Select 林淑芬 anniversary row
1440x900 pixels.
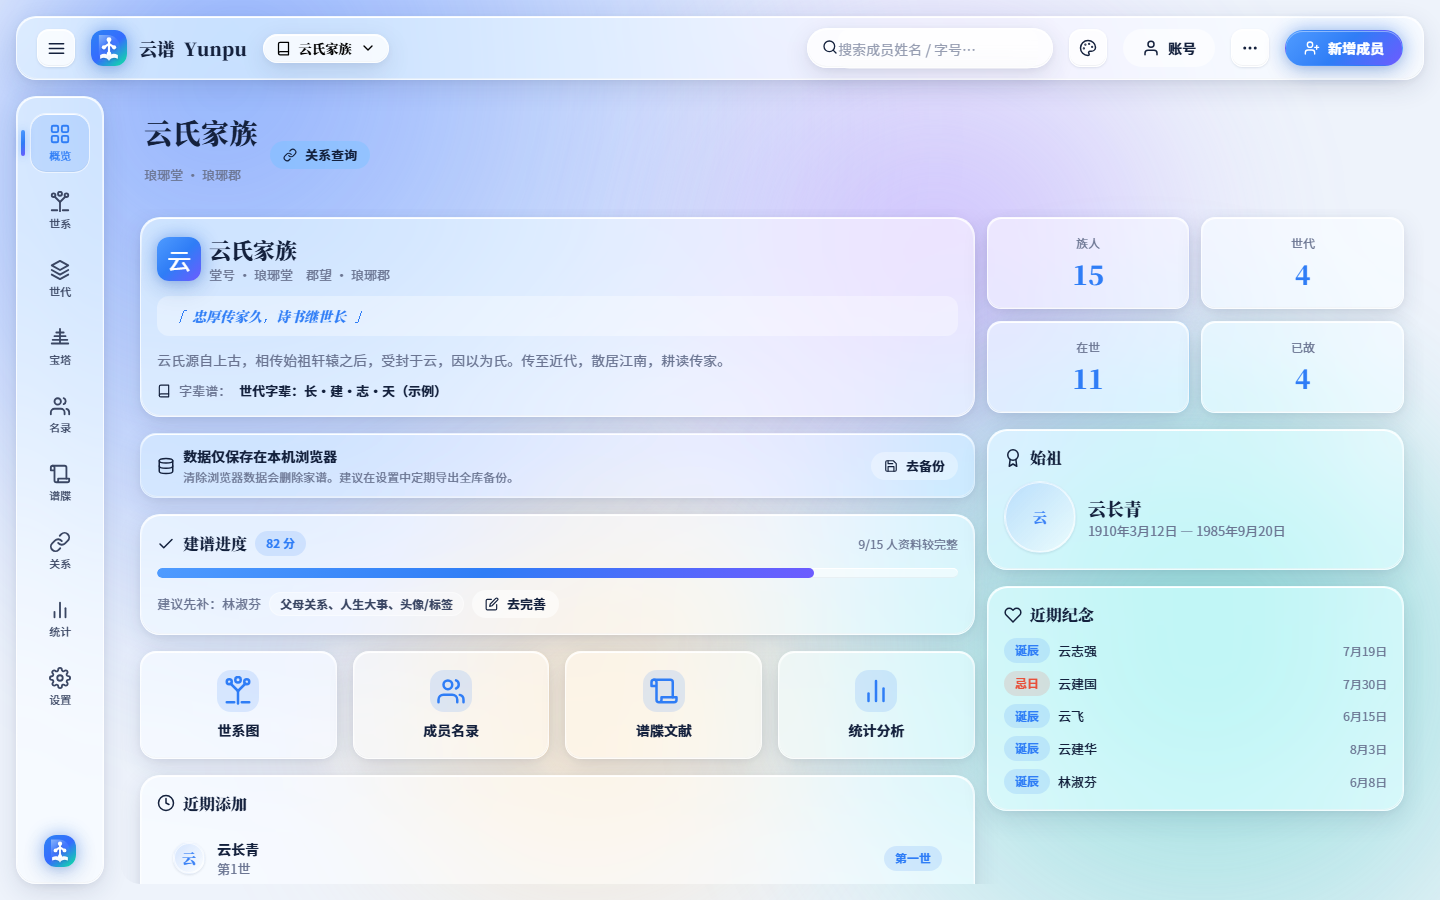[1195, 782]
